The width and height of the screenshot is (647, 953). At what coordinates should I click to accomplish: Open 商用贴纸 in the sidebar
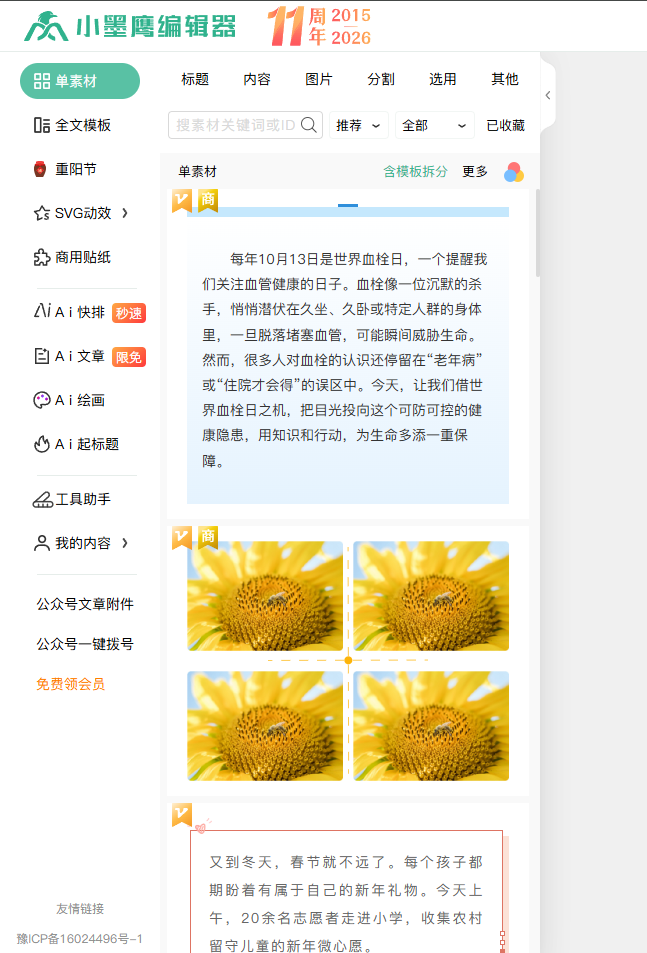coord(83,257)
